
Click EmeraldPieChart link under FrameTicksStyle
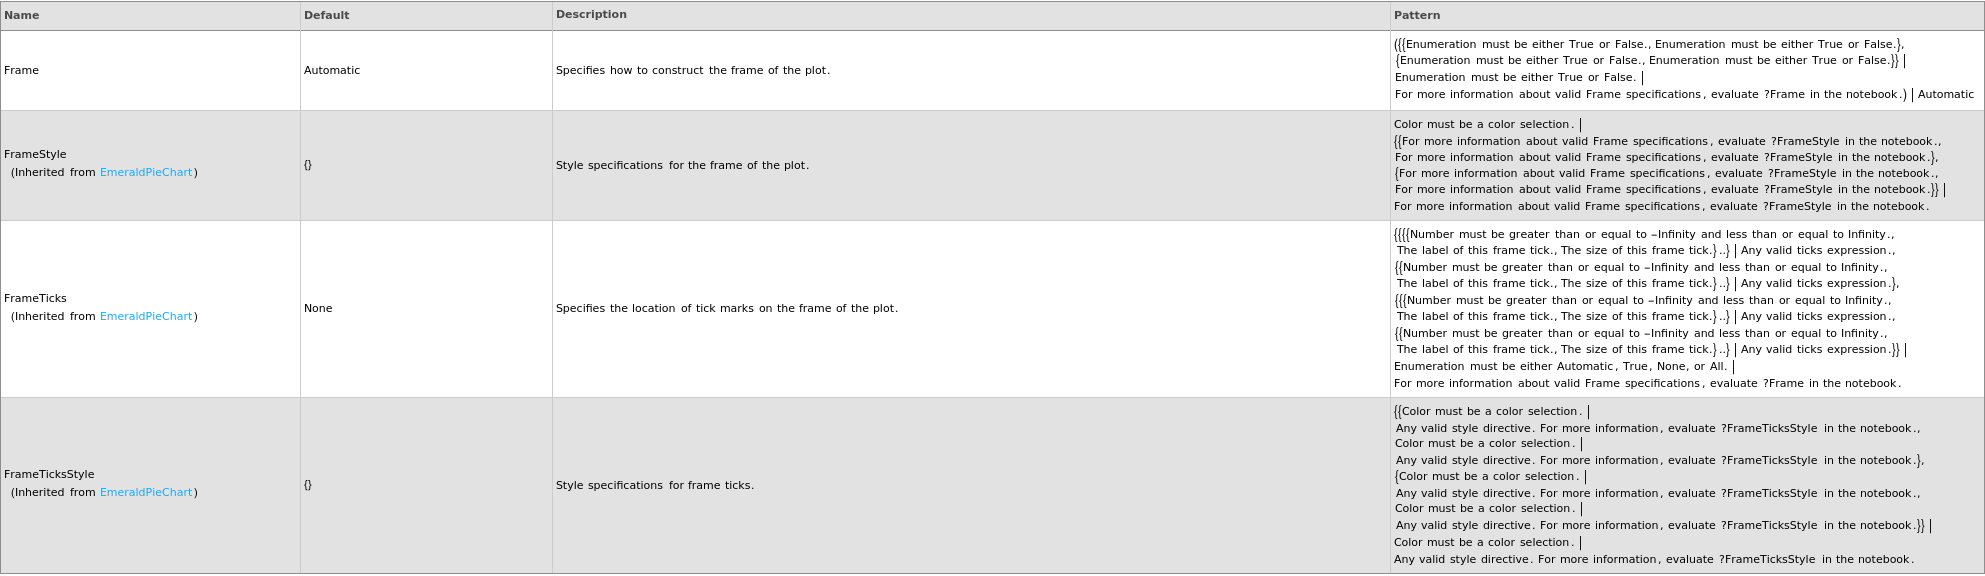click(146, 492)
